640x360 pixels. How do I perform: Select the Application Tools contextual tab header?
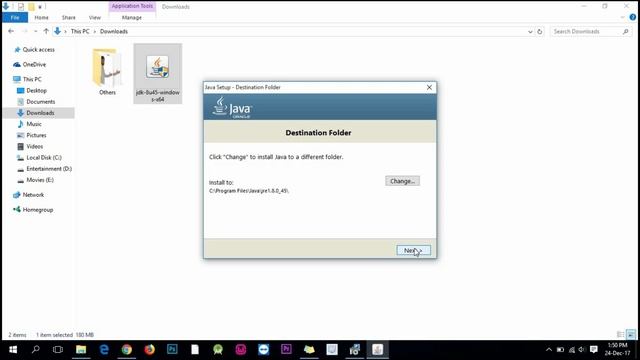pos(132,6)
